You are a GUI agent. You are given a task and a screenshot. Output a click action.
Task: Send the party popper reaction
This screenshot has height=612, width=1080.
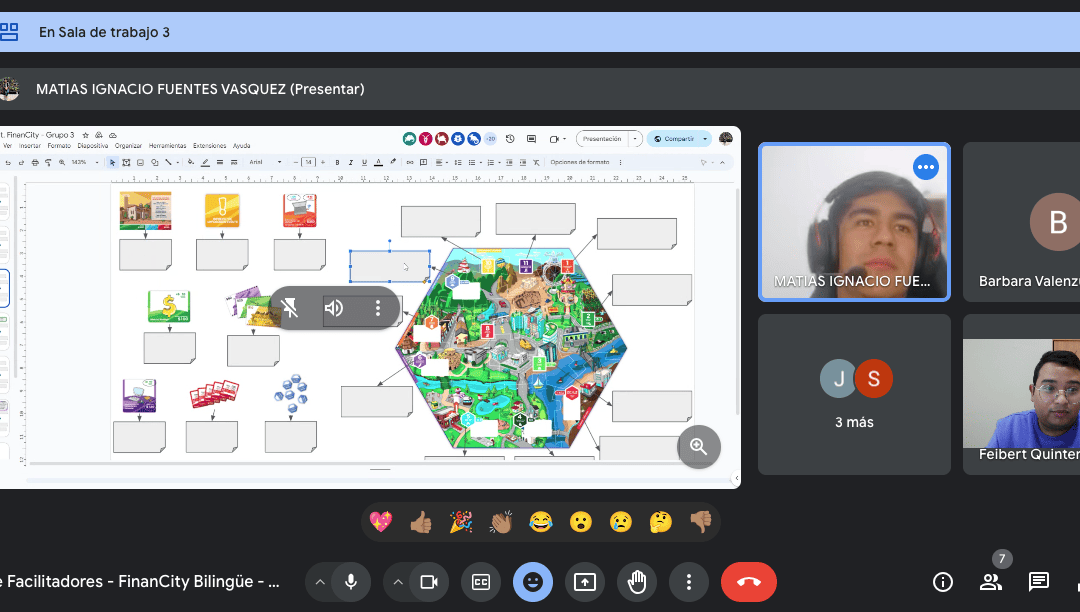pos(461,523)
